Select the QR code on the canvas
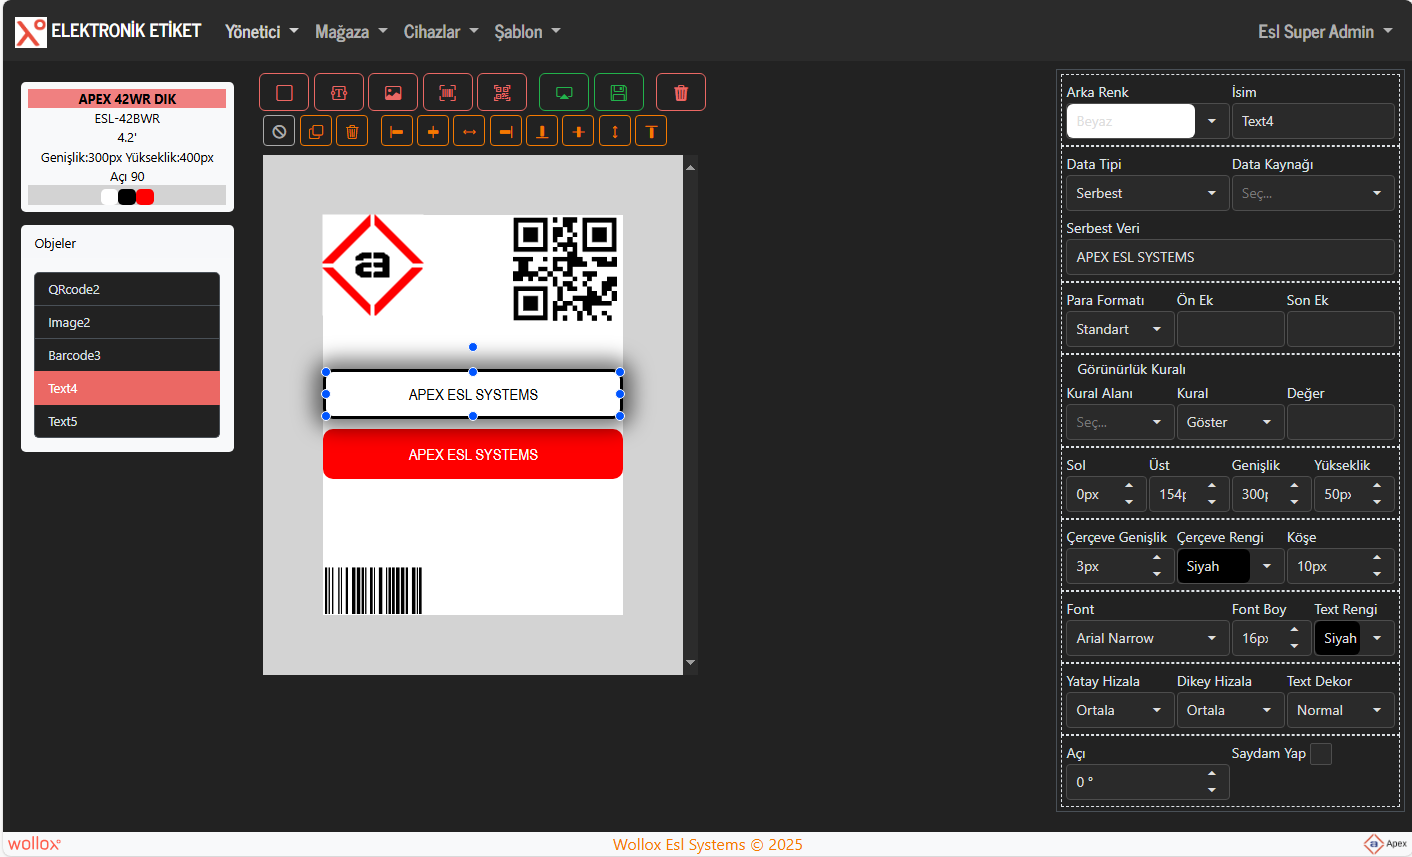This screenshot has width=1412, height=857. [x=565, y=269]
